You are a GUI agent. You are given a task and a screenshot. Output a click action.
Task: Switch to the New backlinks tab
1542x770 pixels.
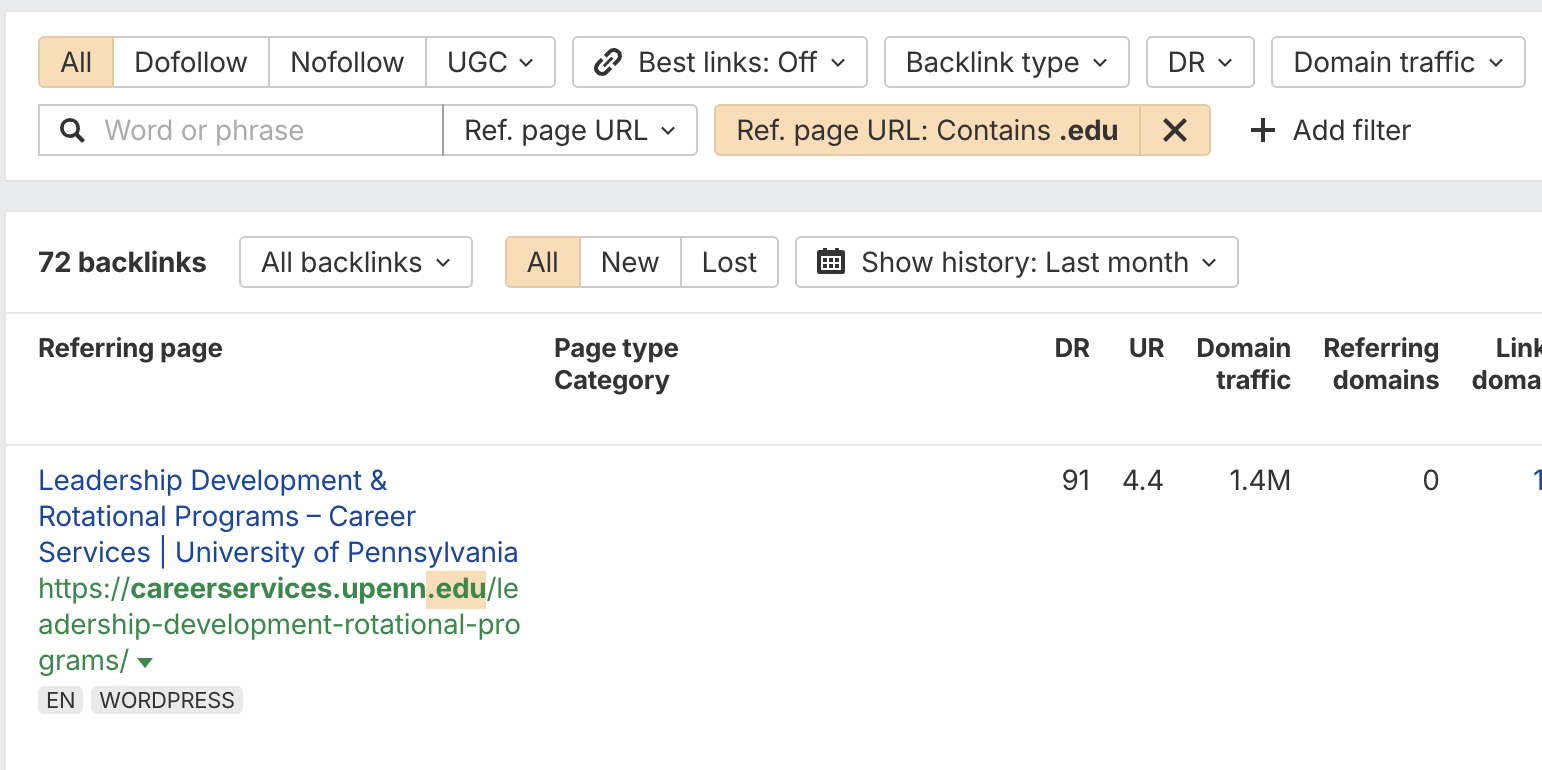pos(630,263)
